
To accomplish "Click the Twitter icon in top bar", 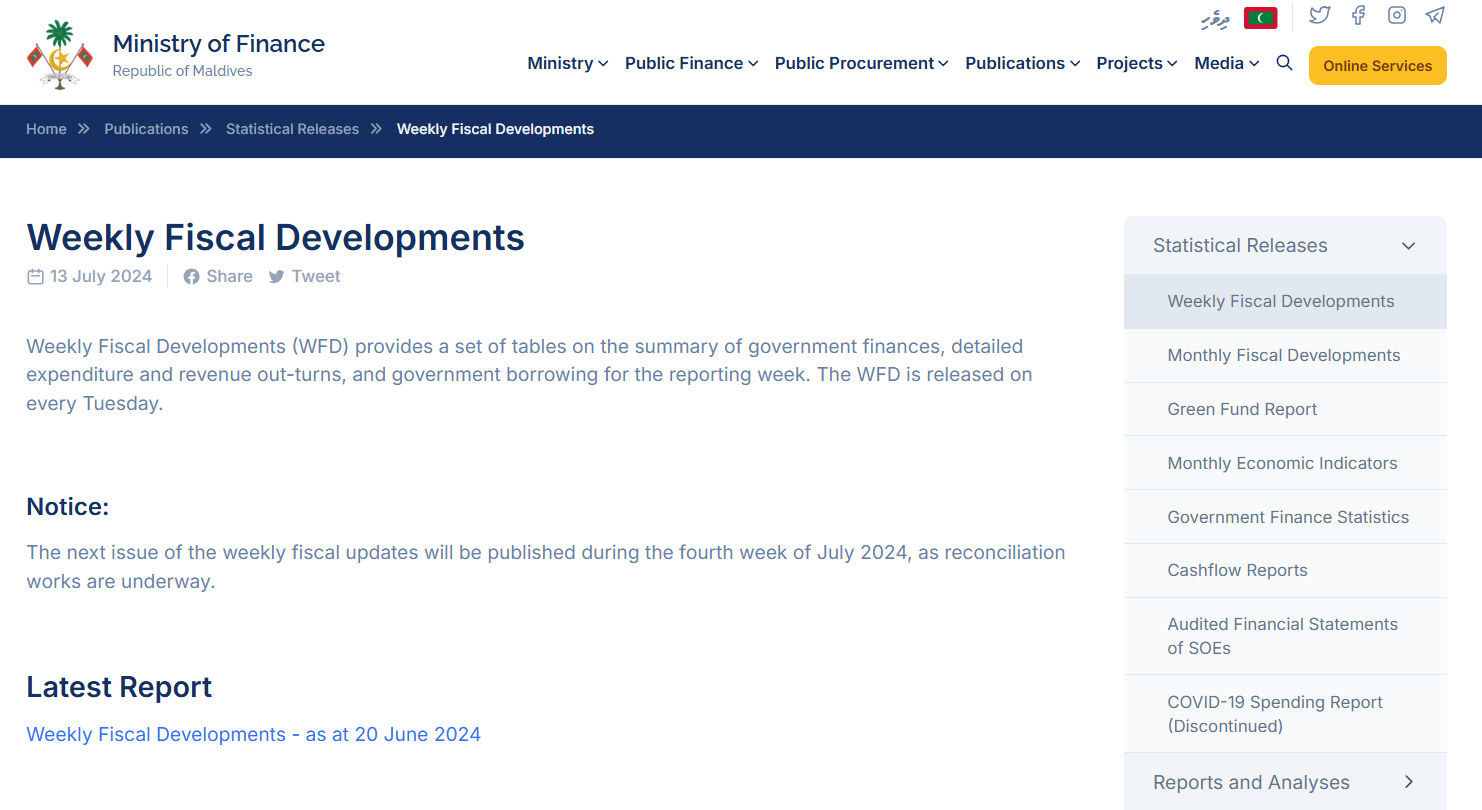I will (1320, 15).
